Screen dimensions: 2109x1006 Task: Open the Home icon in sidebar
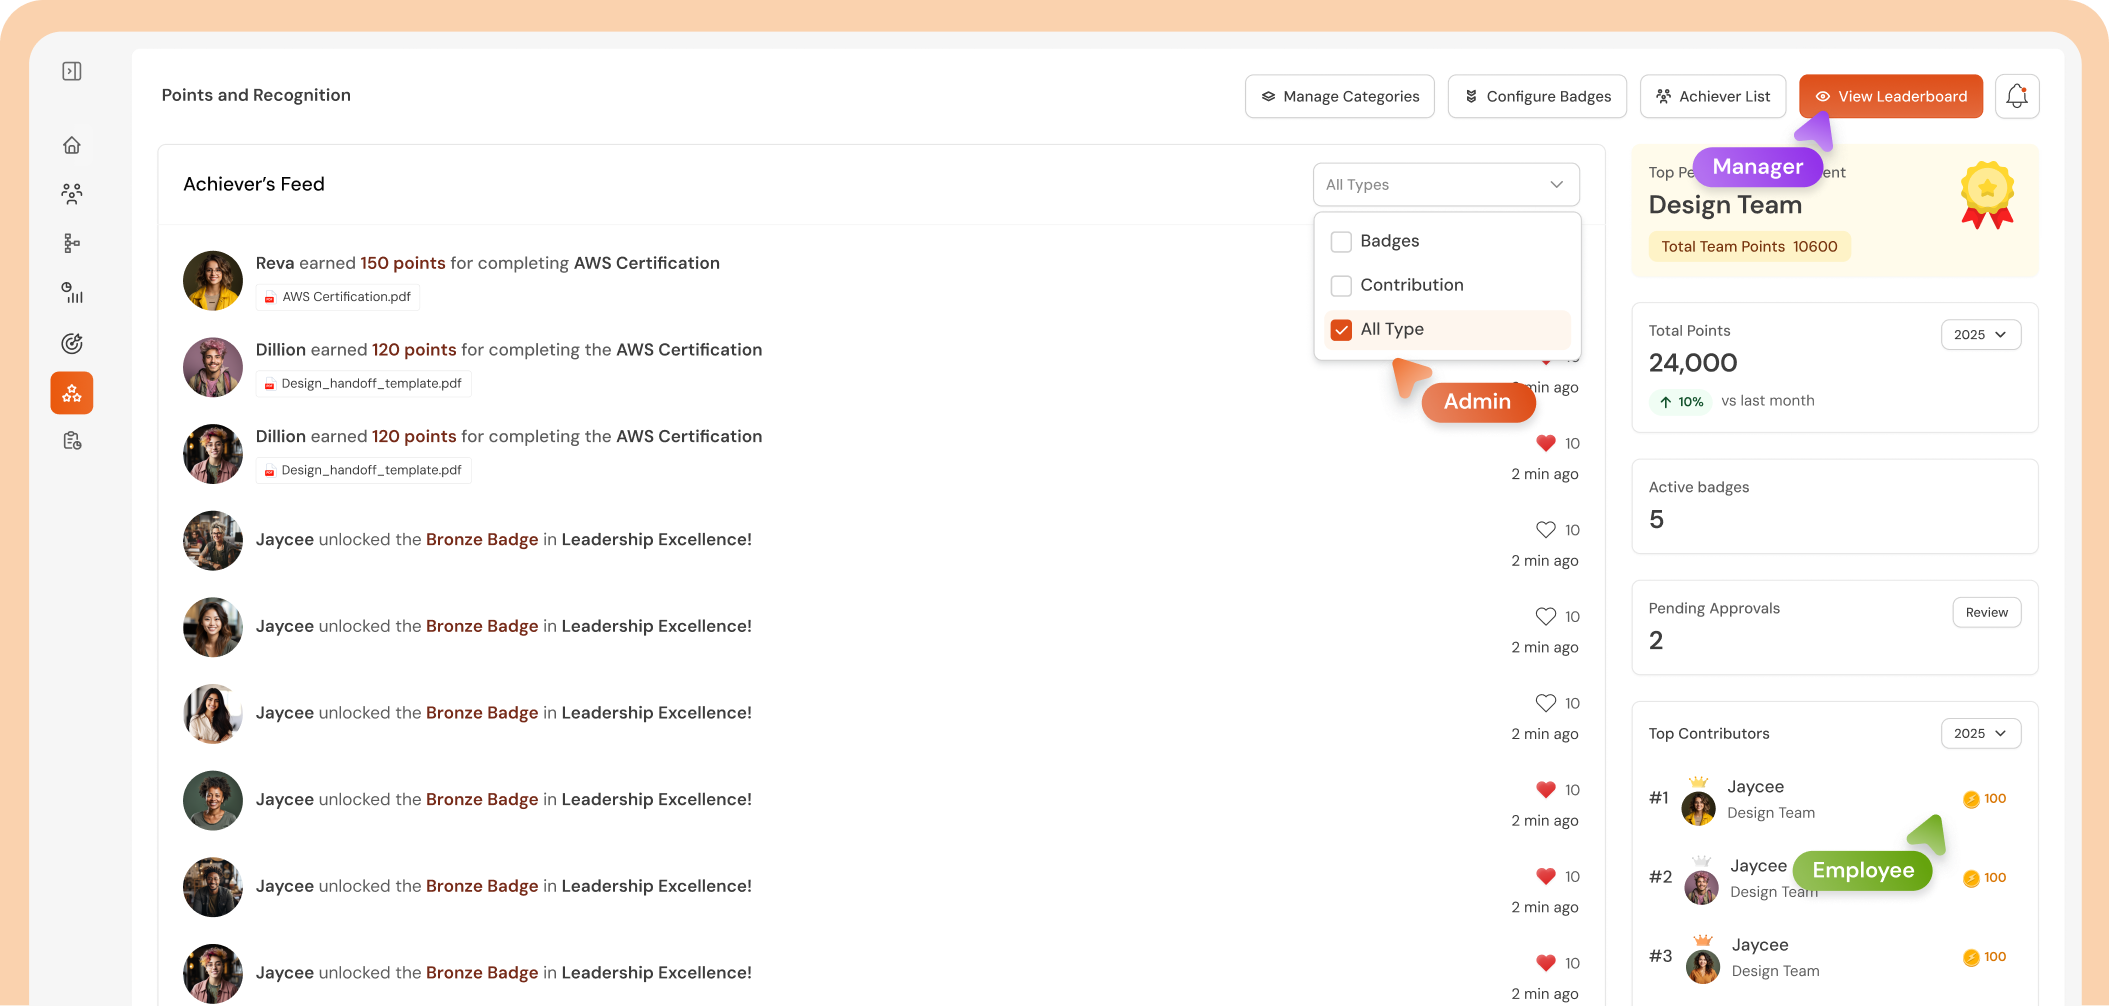72,146
